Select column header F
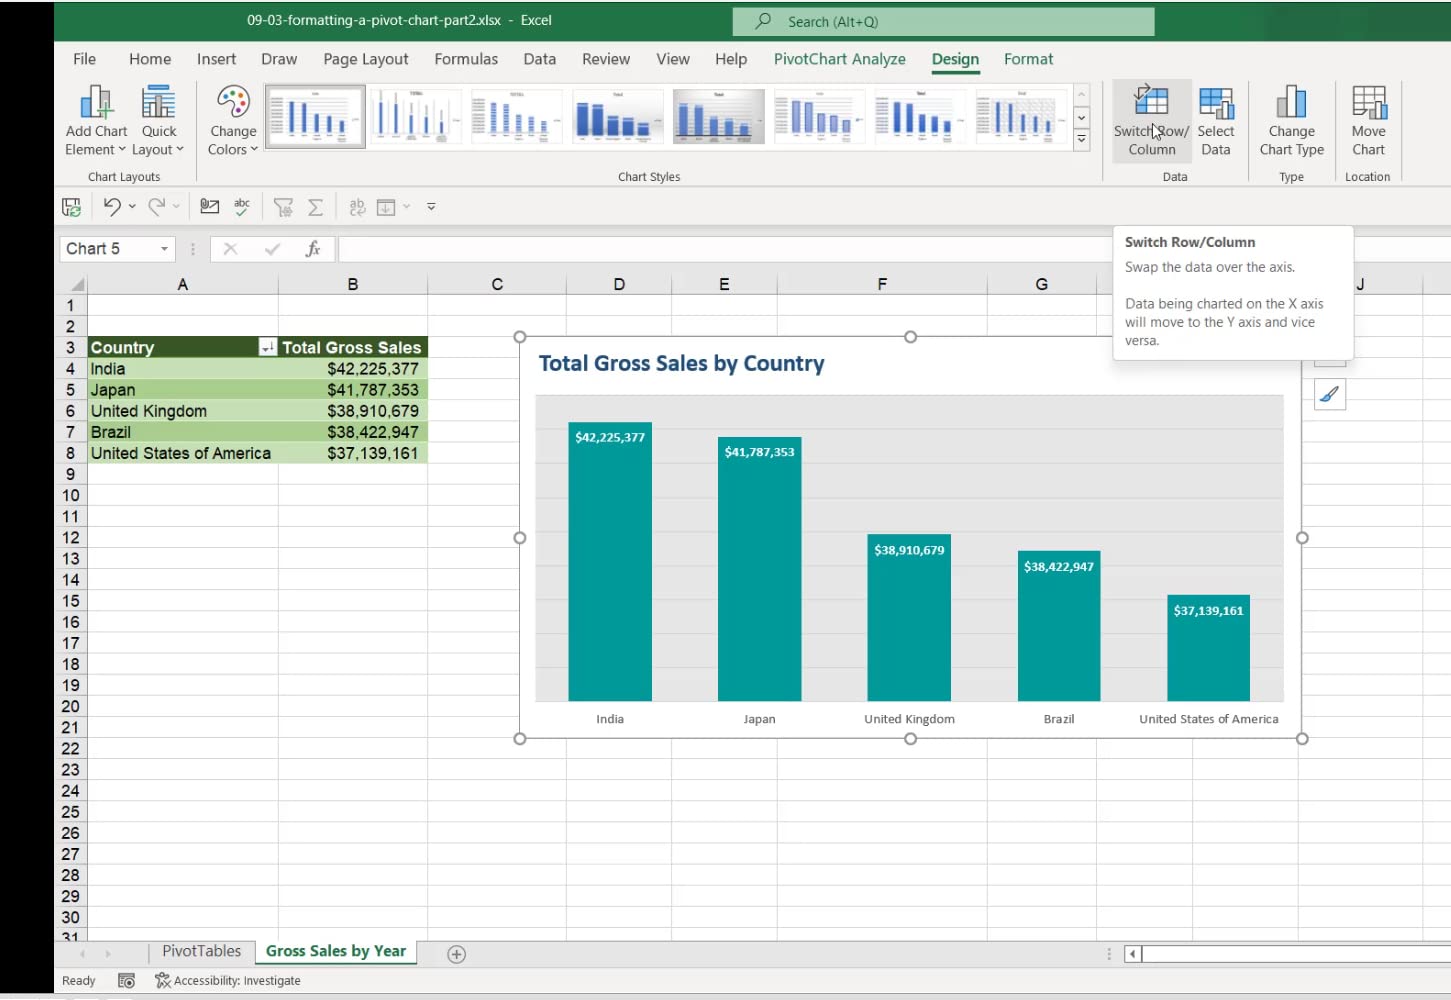 (x=882, y=285)
